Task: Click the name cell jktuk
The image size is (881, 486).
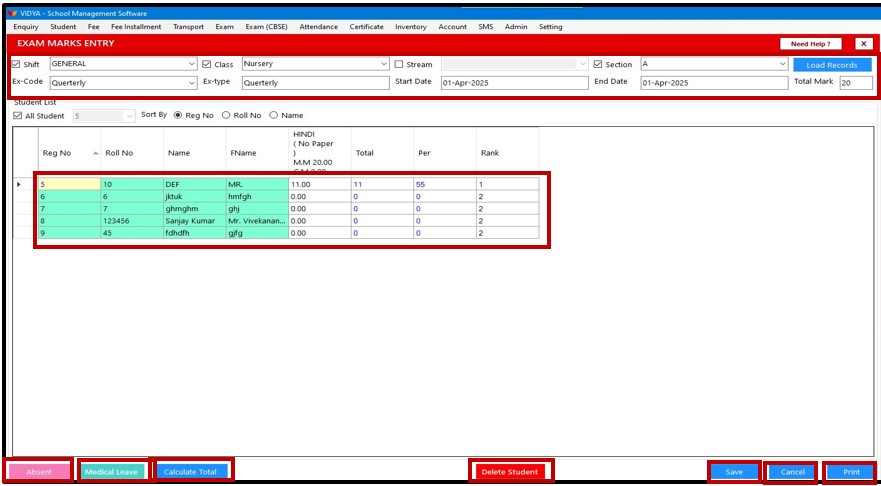Action: [194, 197]
